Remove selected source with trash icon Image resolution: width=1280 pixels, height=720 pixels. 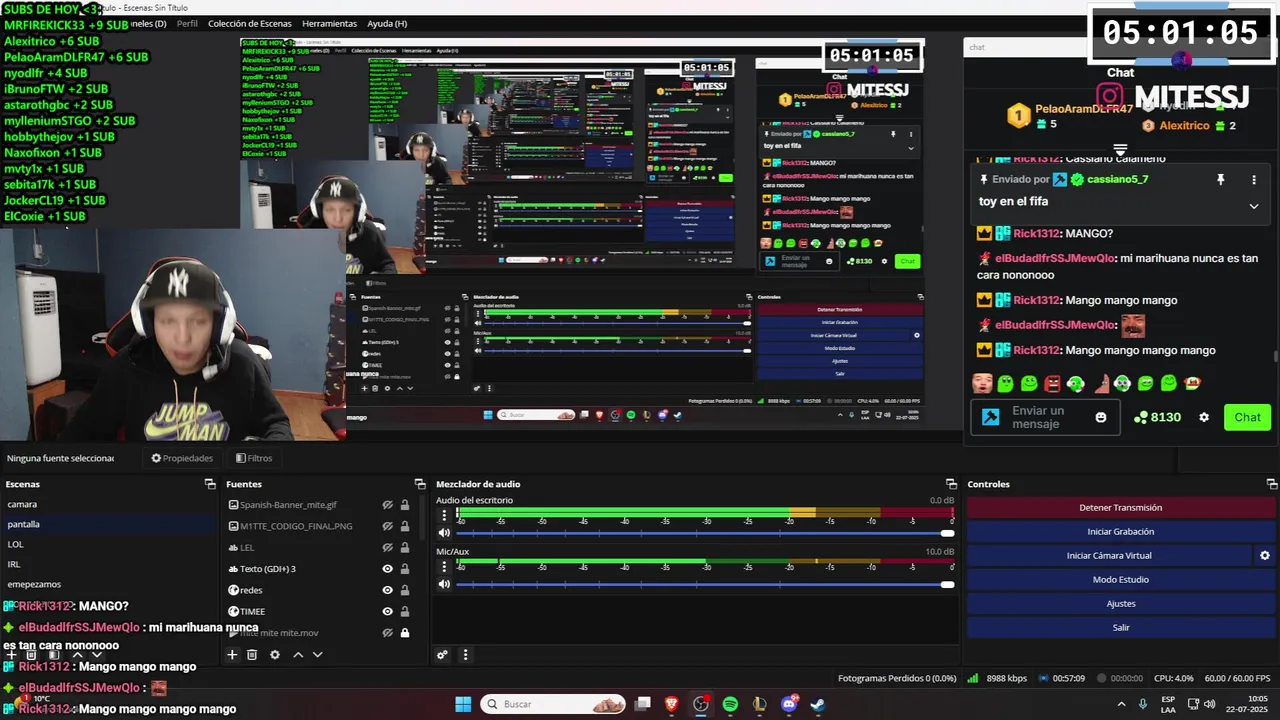252,655
